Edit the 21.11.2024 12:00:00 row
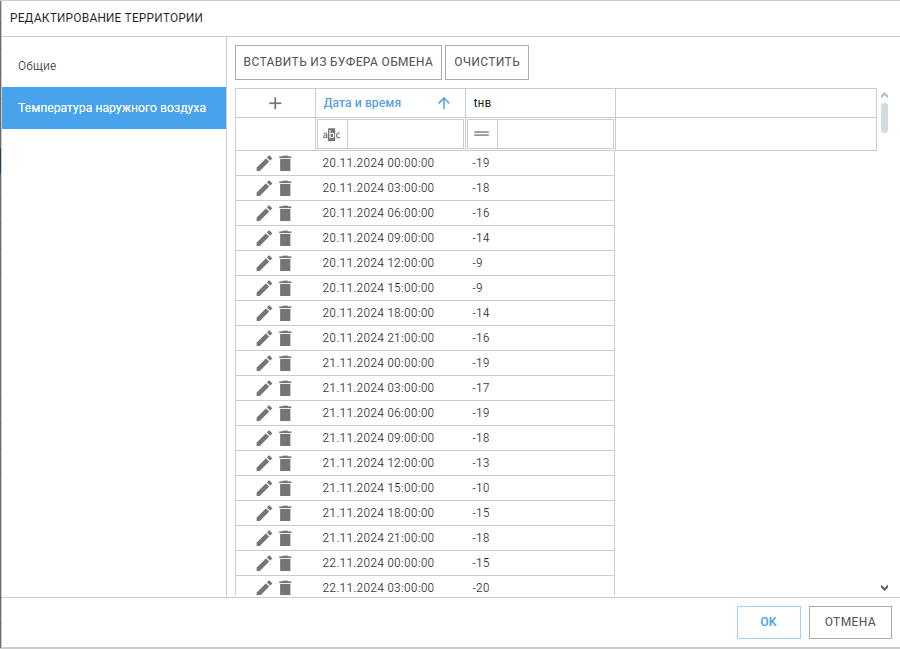The width and height of the screenshot is (900, 649). point(264,463)
